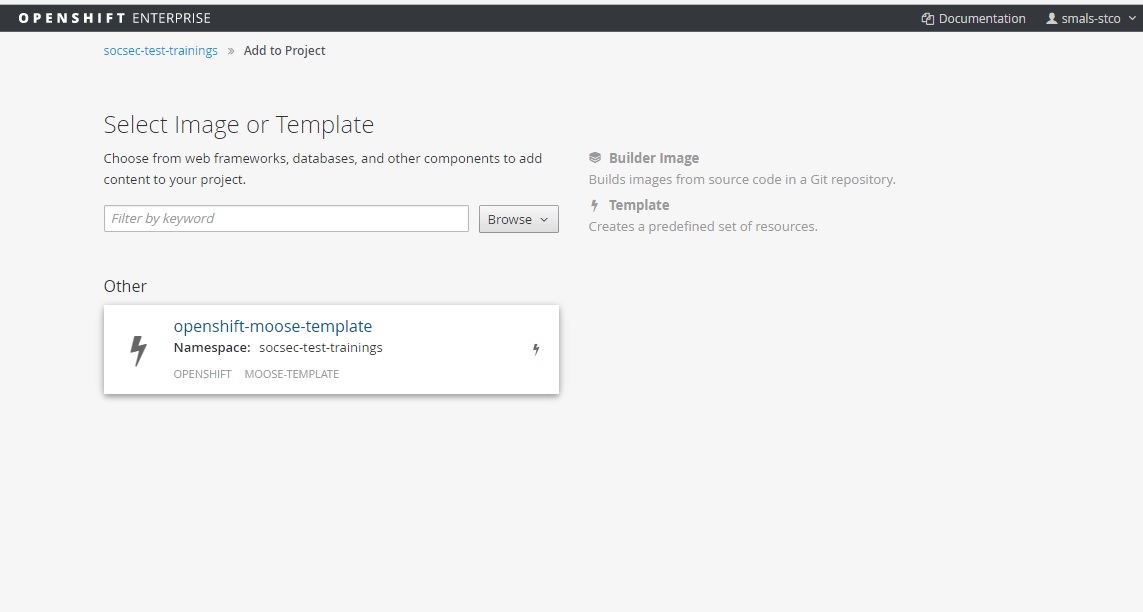The width and height of the screenshot is (1143, 612).
Task: Click small lightning icon on card's right
Action: [536, 349]
